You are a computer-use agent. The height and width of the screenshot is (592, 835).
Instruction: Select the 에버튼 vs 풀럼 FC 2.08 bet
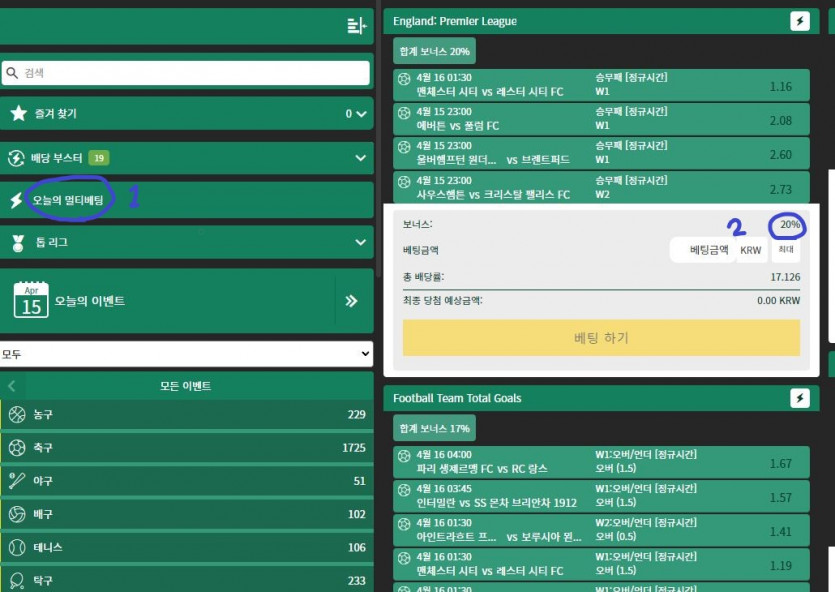(x=601, y=119)
